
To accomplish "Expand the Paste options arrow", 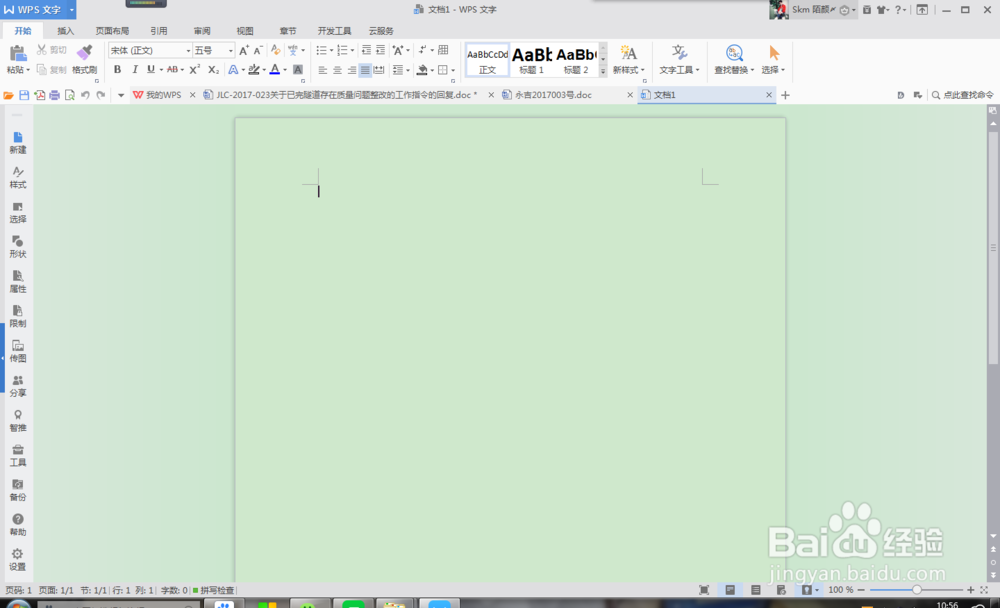I will [x=28, y=70].
